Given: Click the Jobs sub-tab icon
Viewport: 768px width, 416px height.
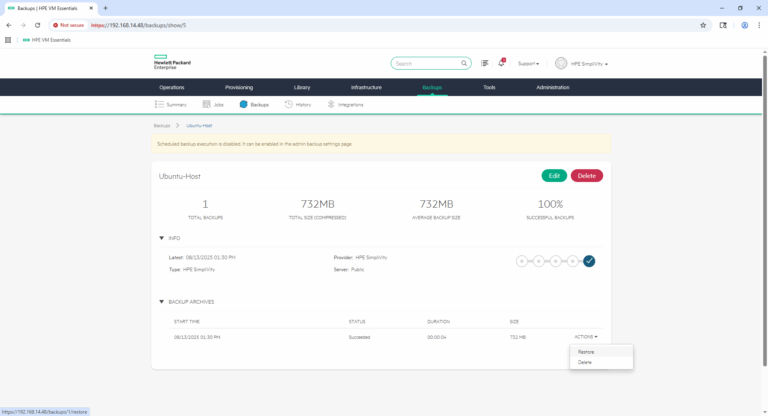Looking at the screenshot, I should coord(206,104).
